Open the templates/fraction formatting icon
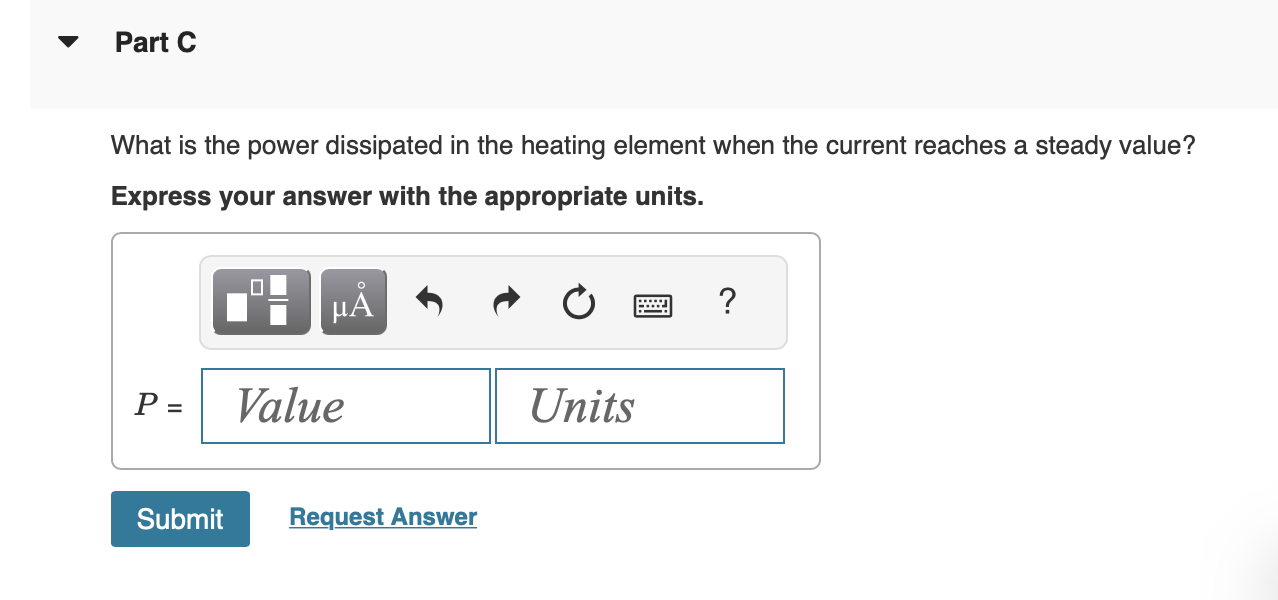 click(x=261, y=301)
